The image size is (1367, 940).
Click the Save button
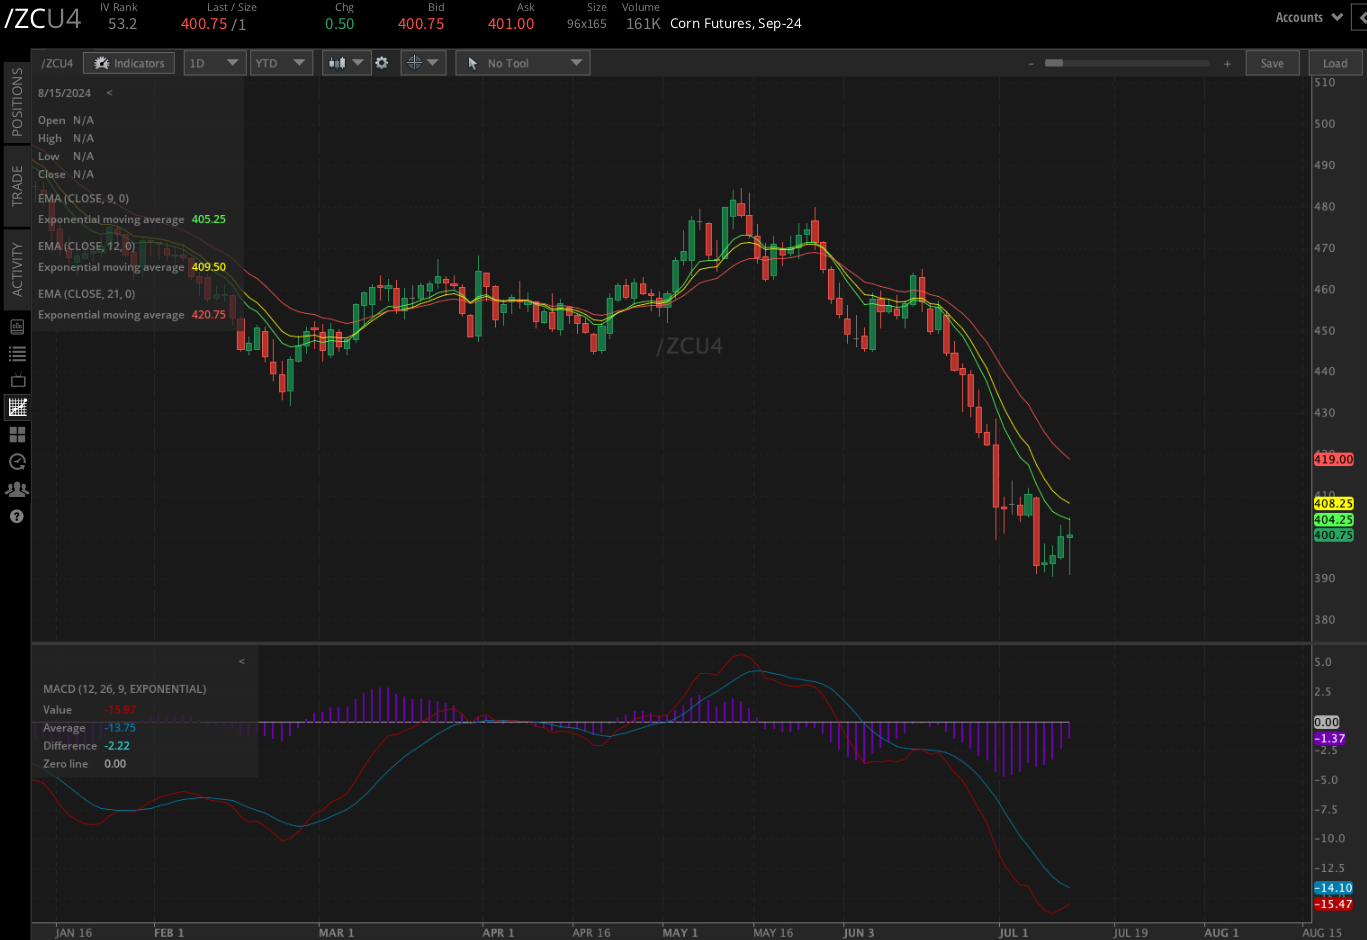(x=1272, y=63)
